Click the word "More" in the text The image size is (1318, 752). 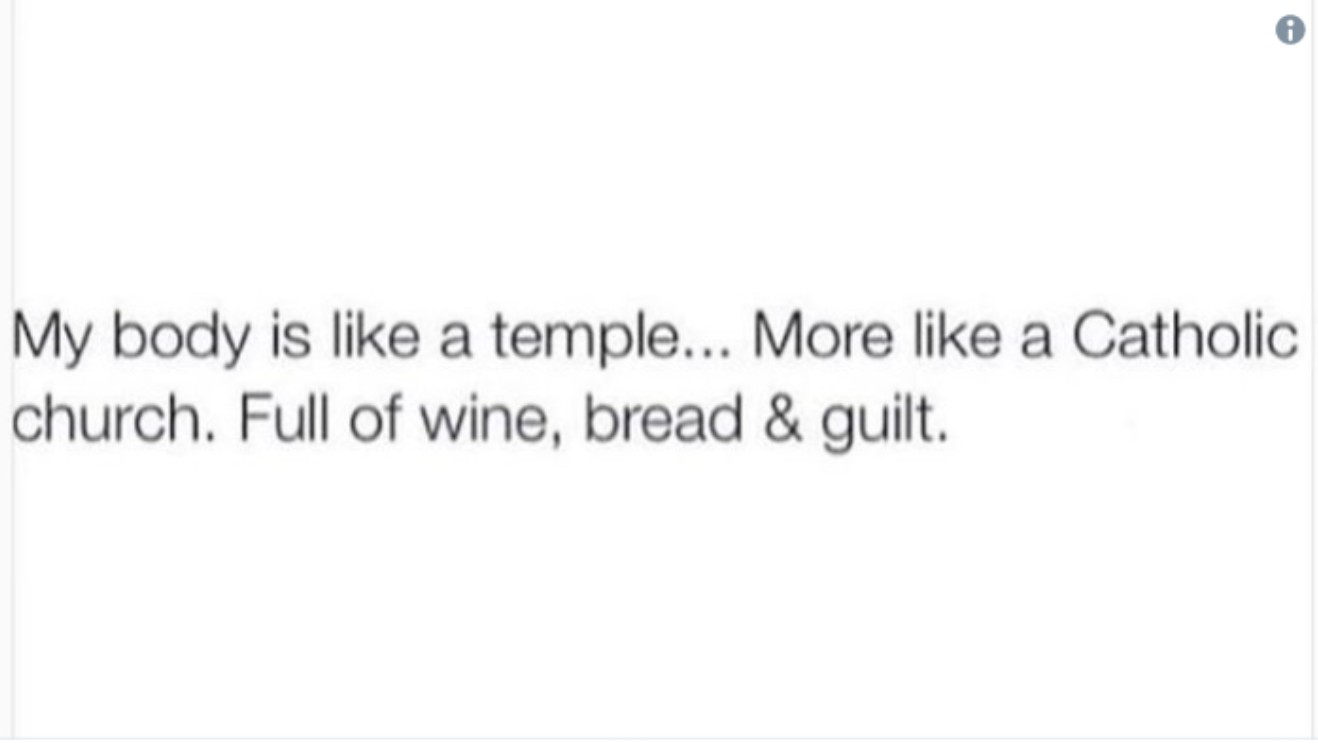click(824, 339)
